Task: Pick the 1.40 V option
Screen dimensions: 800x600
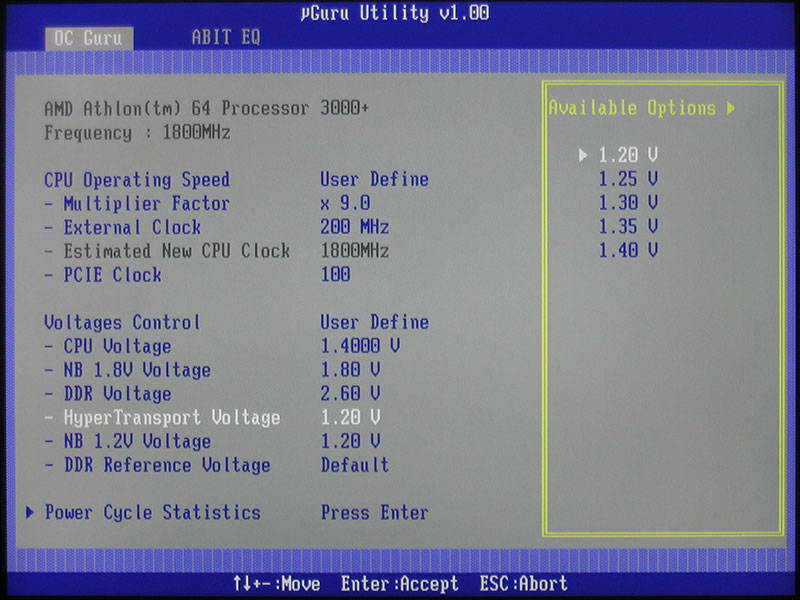Action: [628, 250]
